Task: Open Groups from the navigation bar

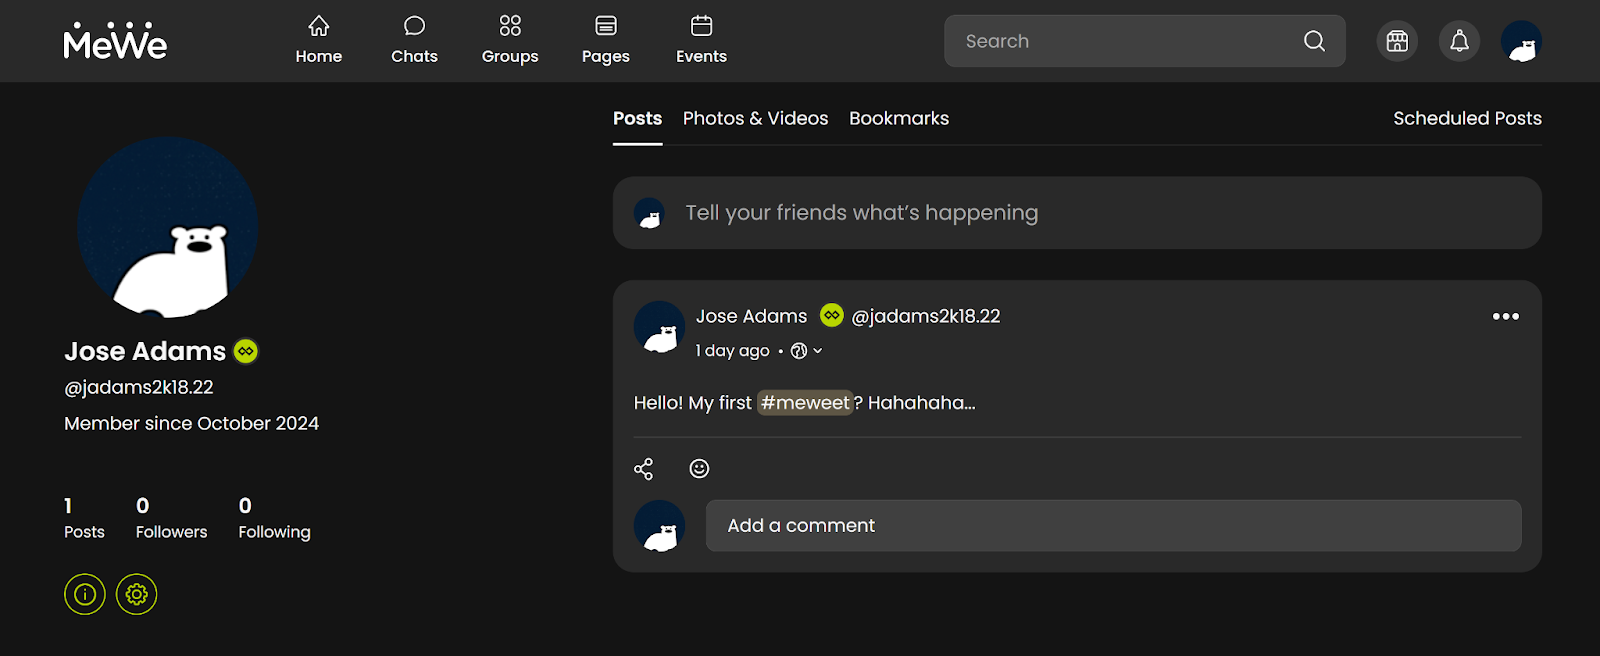Action: click(510, 41)
